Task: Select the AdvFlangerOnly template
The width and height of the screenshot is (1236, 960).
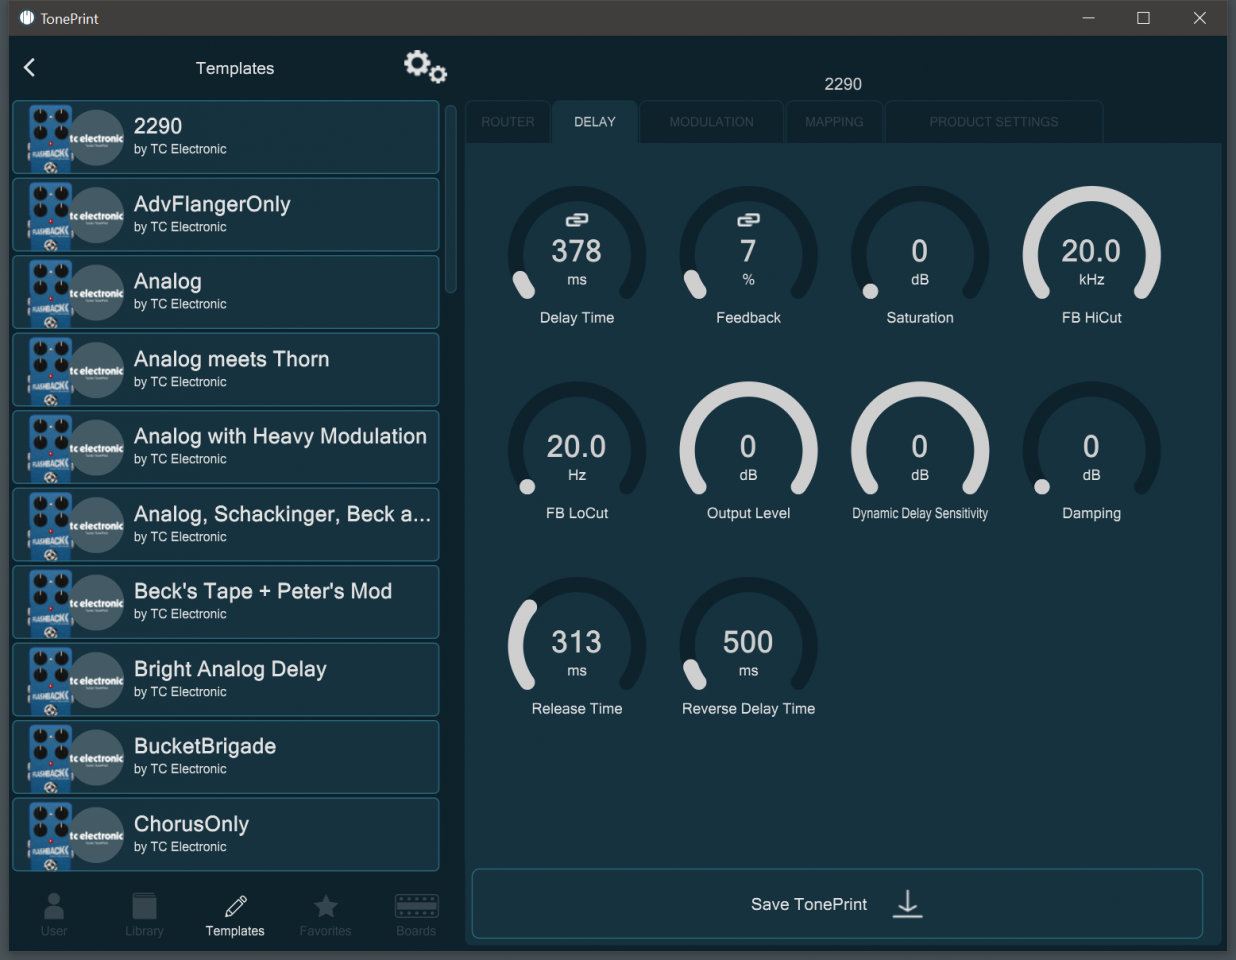Action: 226,215
